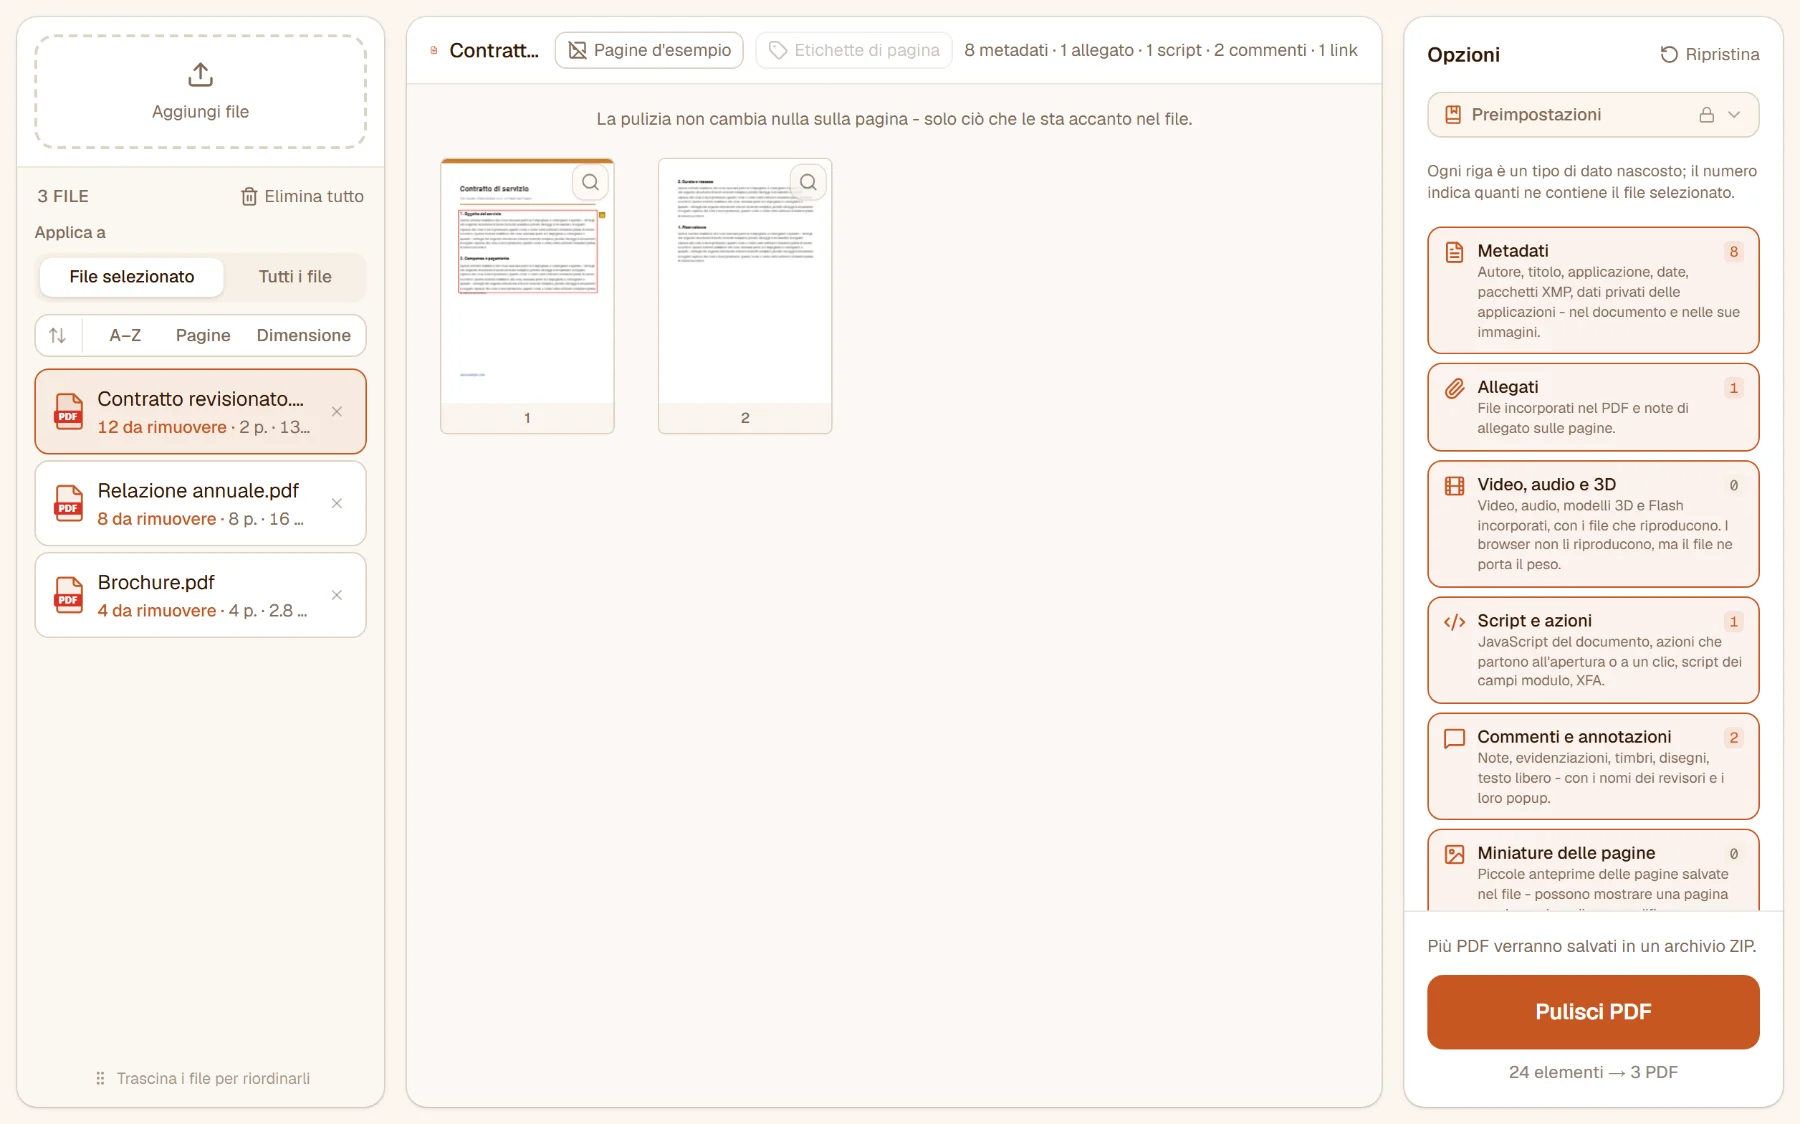This screenshot has height=1124, width=1800.
Task: Click the trash icon next to Elimina tutto
Action: point(249,196)
